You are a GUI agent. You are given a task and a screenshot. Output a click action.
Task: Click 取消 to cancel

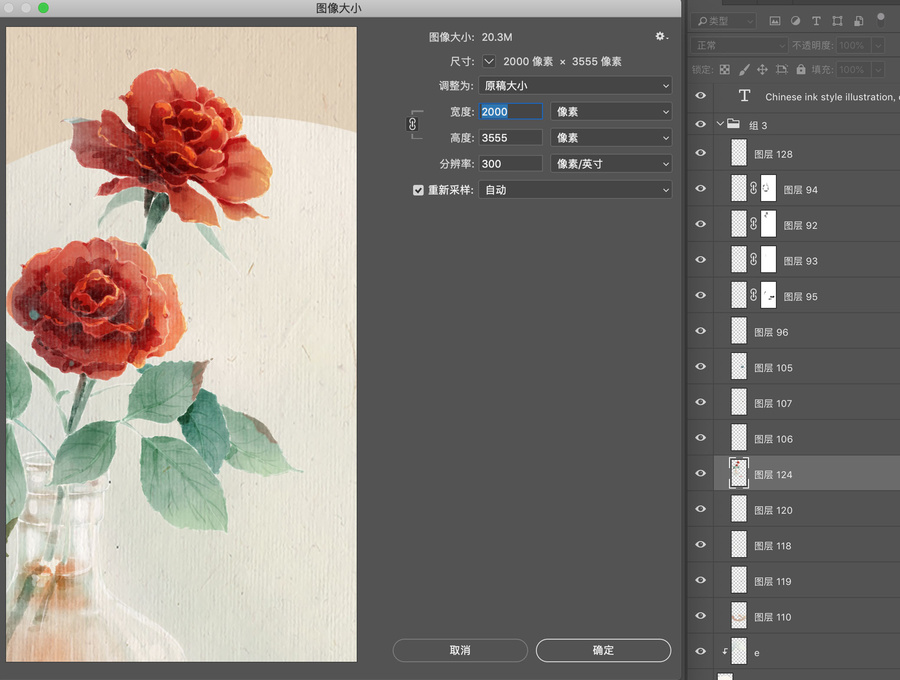pos(460,650)
